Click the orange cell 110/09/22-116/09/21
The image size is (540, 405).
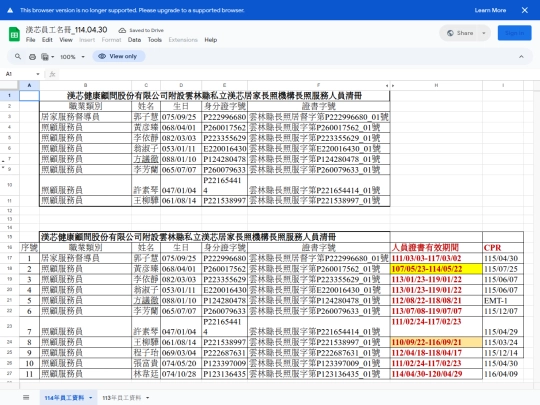click(x=436, y=342)
